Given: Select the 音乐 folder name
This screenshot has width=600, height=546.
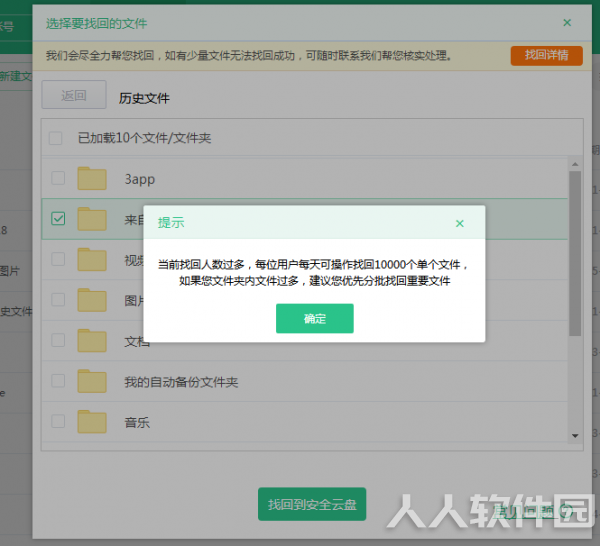Looking at the screenshot, I should [137, 422].
